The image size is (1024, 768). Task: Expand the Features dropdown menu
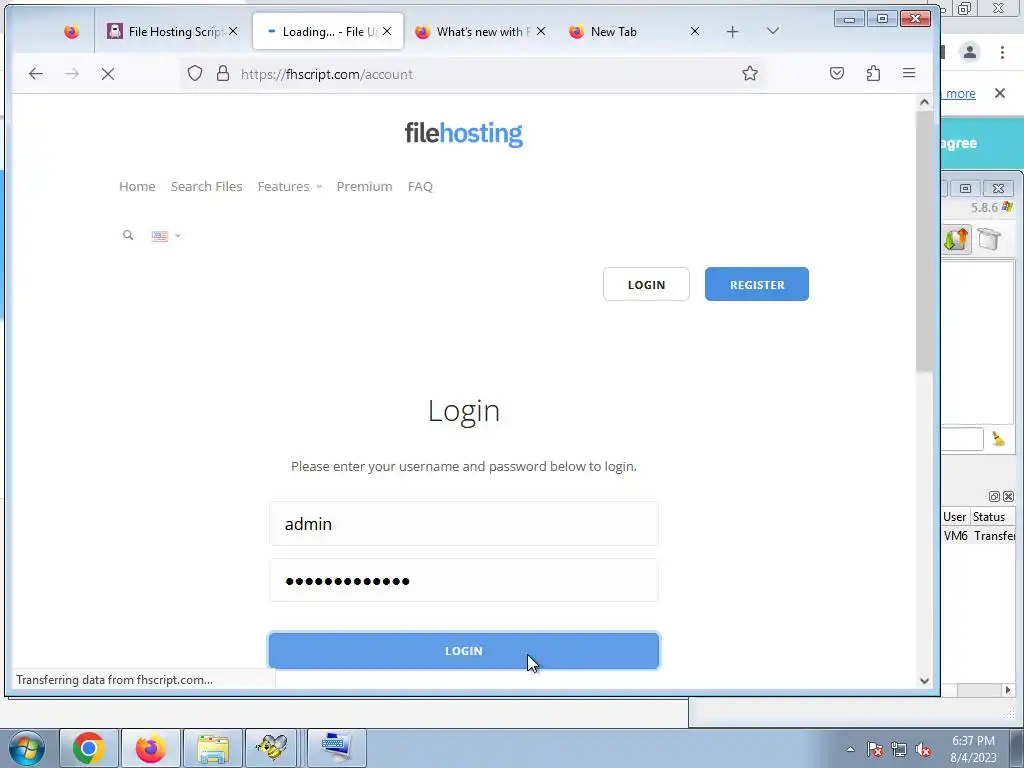[x=289, y=186]
